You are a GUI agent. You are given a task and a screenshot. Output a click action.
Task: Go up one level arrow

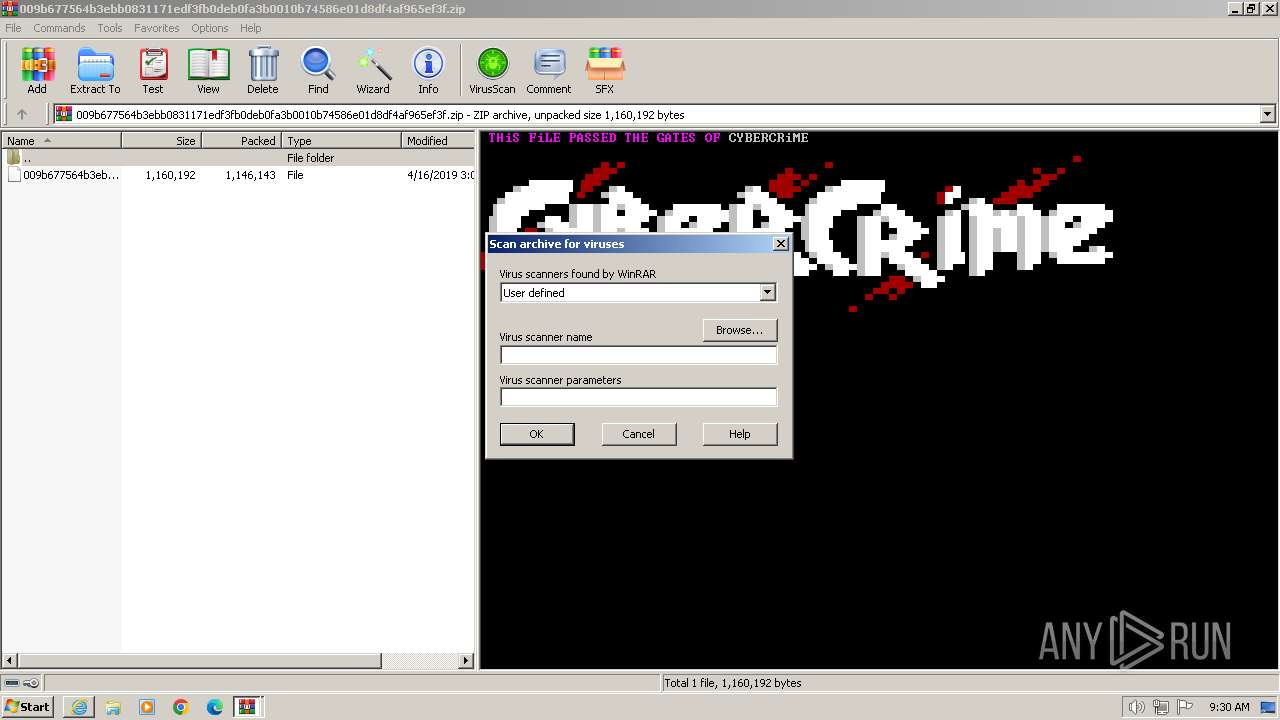(22, 114)
